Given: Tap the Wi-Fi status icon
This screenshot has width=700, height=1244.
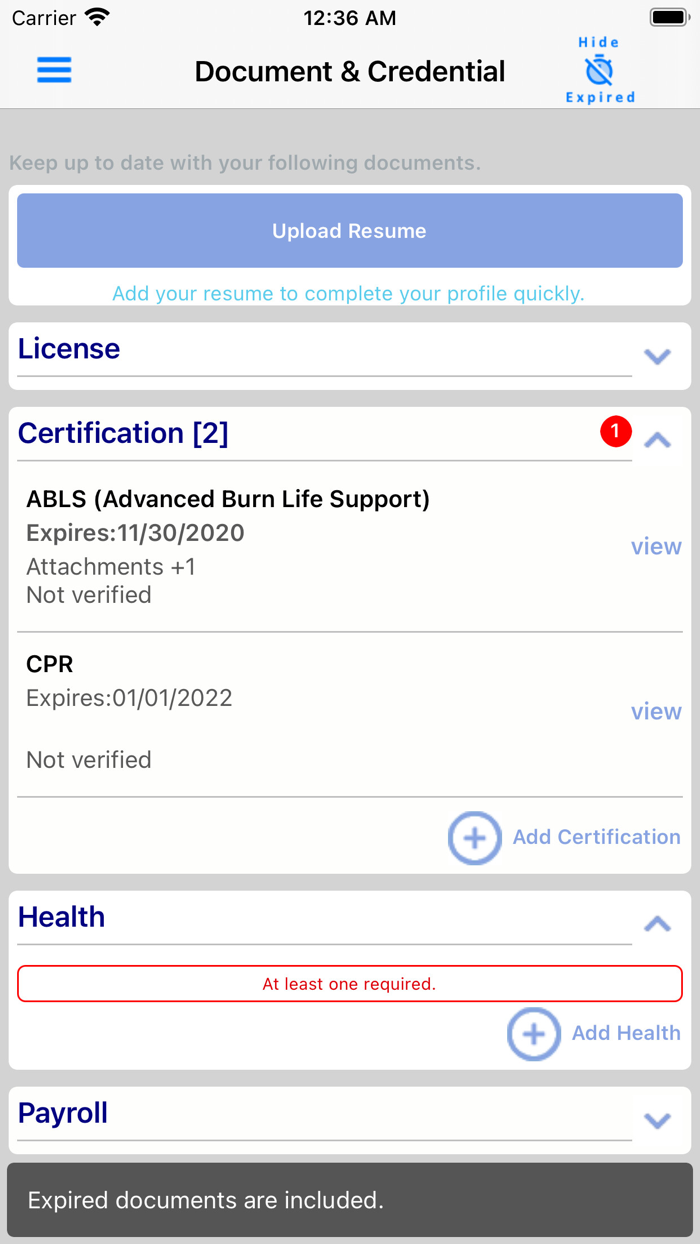Looking at the screenshot, I should pos(97,18).
